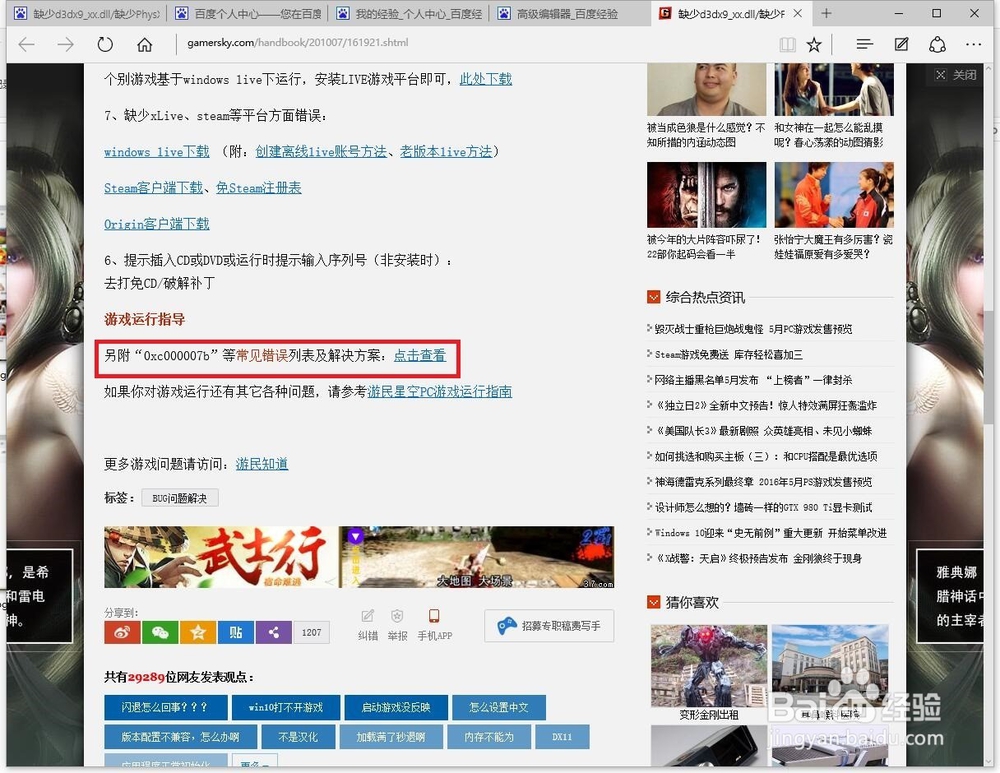The image size is (1000, 773).
Task: Open the Steam客户端下载 link
Action: 153,188
